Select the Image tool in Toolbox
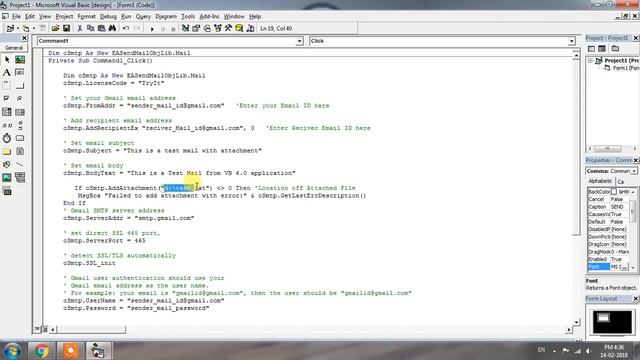Screen dimensions: 640x360 pos(7,178)
